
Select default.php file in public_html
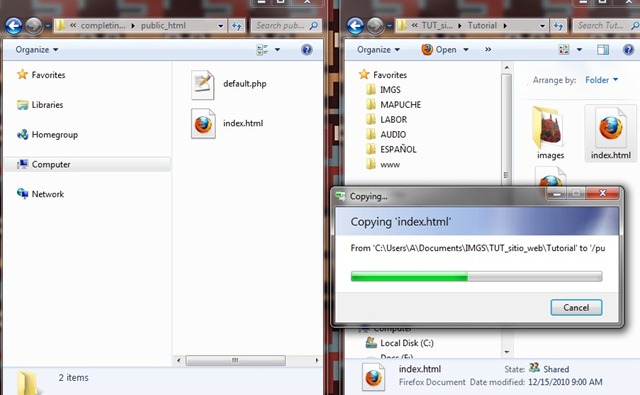[229, 84]
